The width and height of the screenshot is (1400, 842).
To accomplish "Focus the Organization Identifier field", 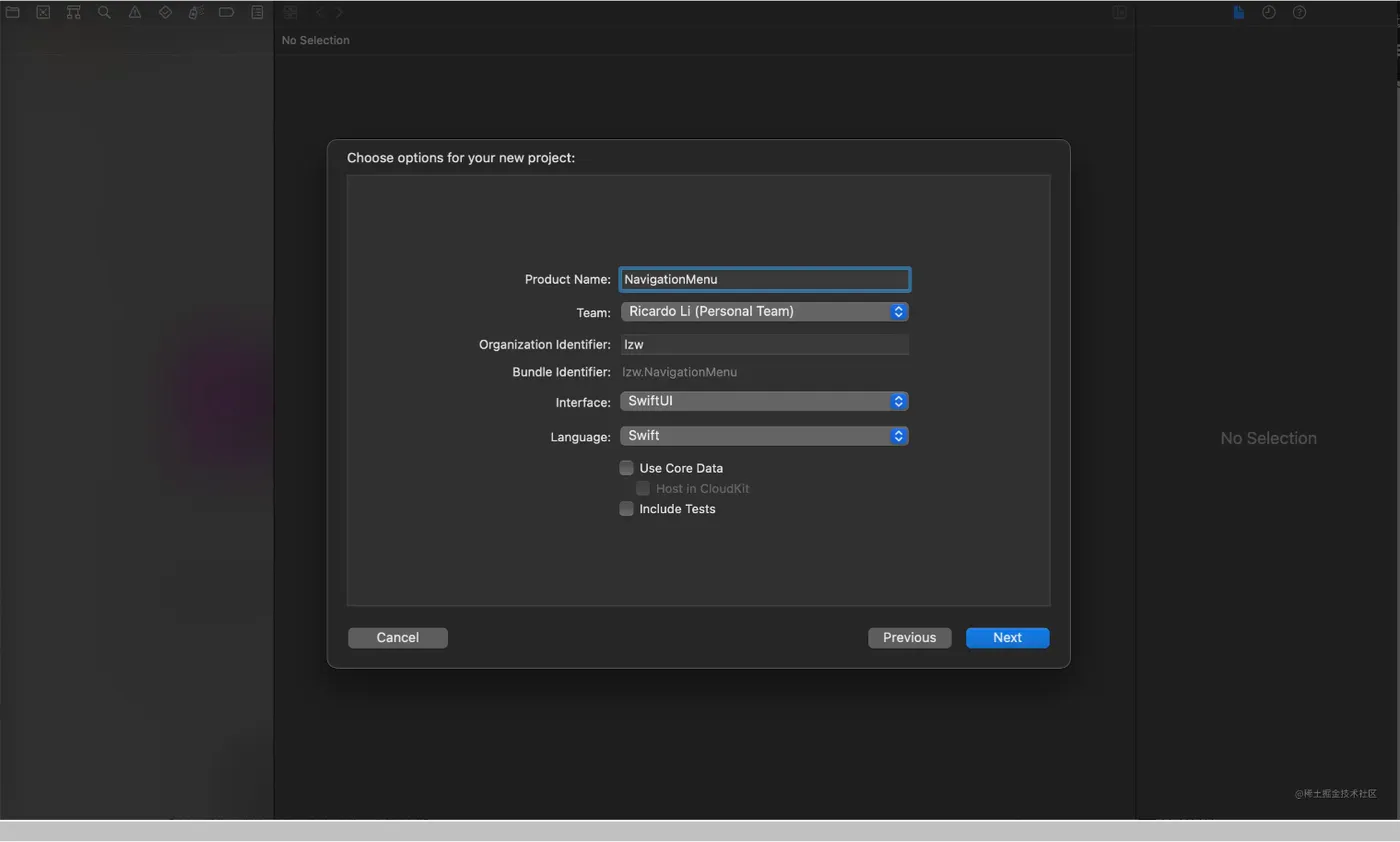I will (764, 344).
